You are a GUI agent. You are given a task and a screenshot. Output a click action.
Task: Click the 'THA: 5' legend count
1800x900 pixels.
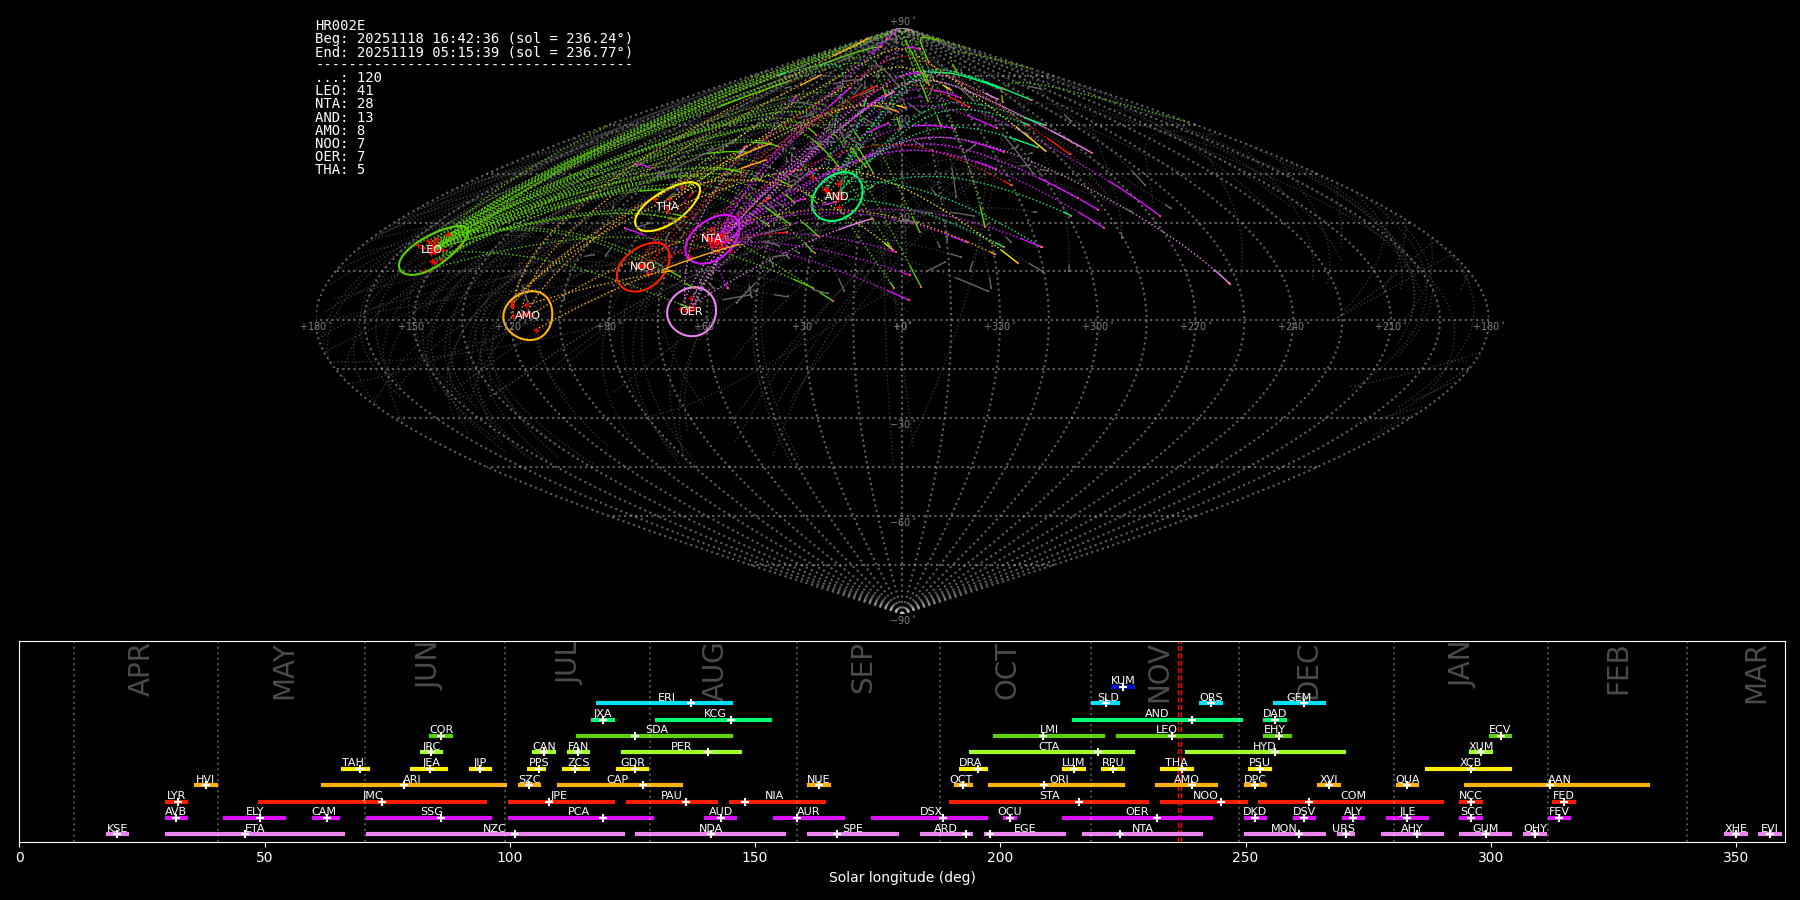pyautogui.click(x=340, y=170)
